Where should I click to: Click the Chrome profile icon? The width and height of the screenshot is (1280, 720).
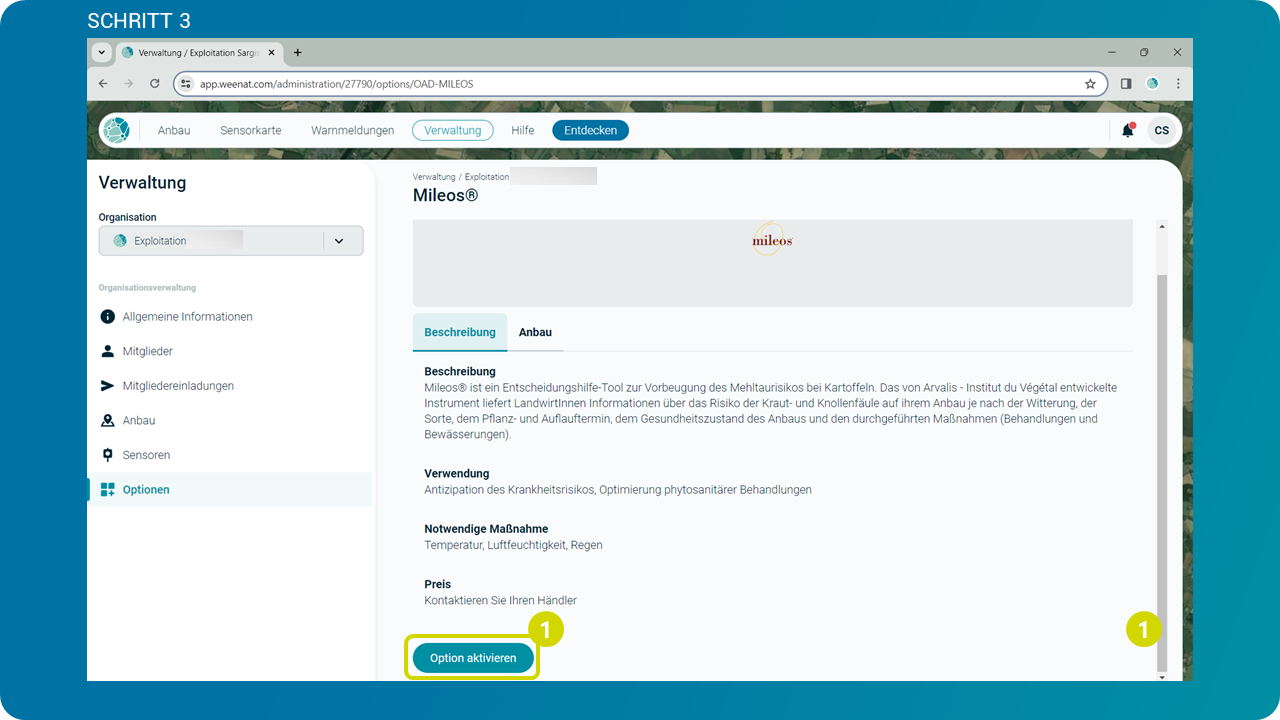[x=1152, y=84]
